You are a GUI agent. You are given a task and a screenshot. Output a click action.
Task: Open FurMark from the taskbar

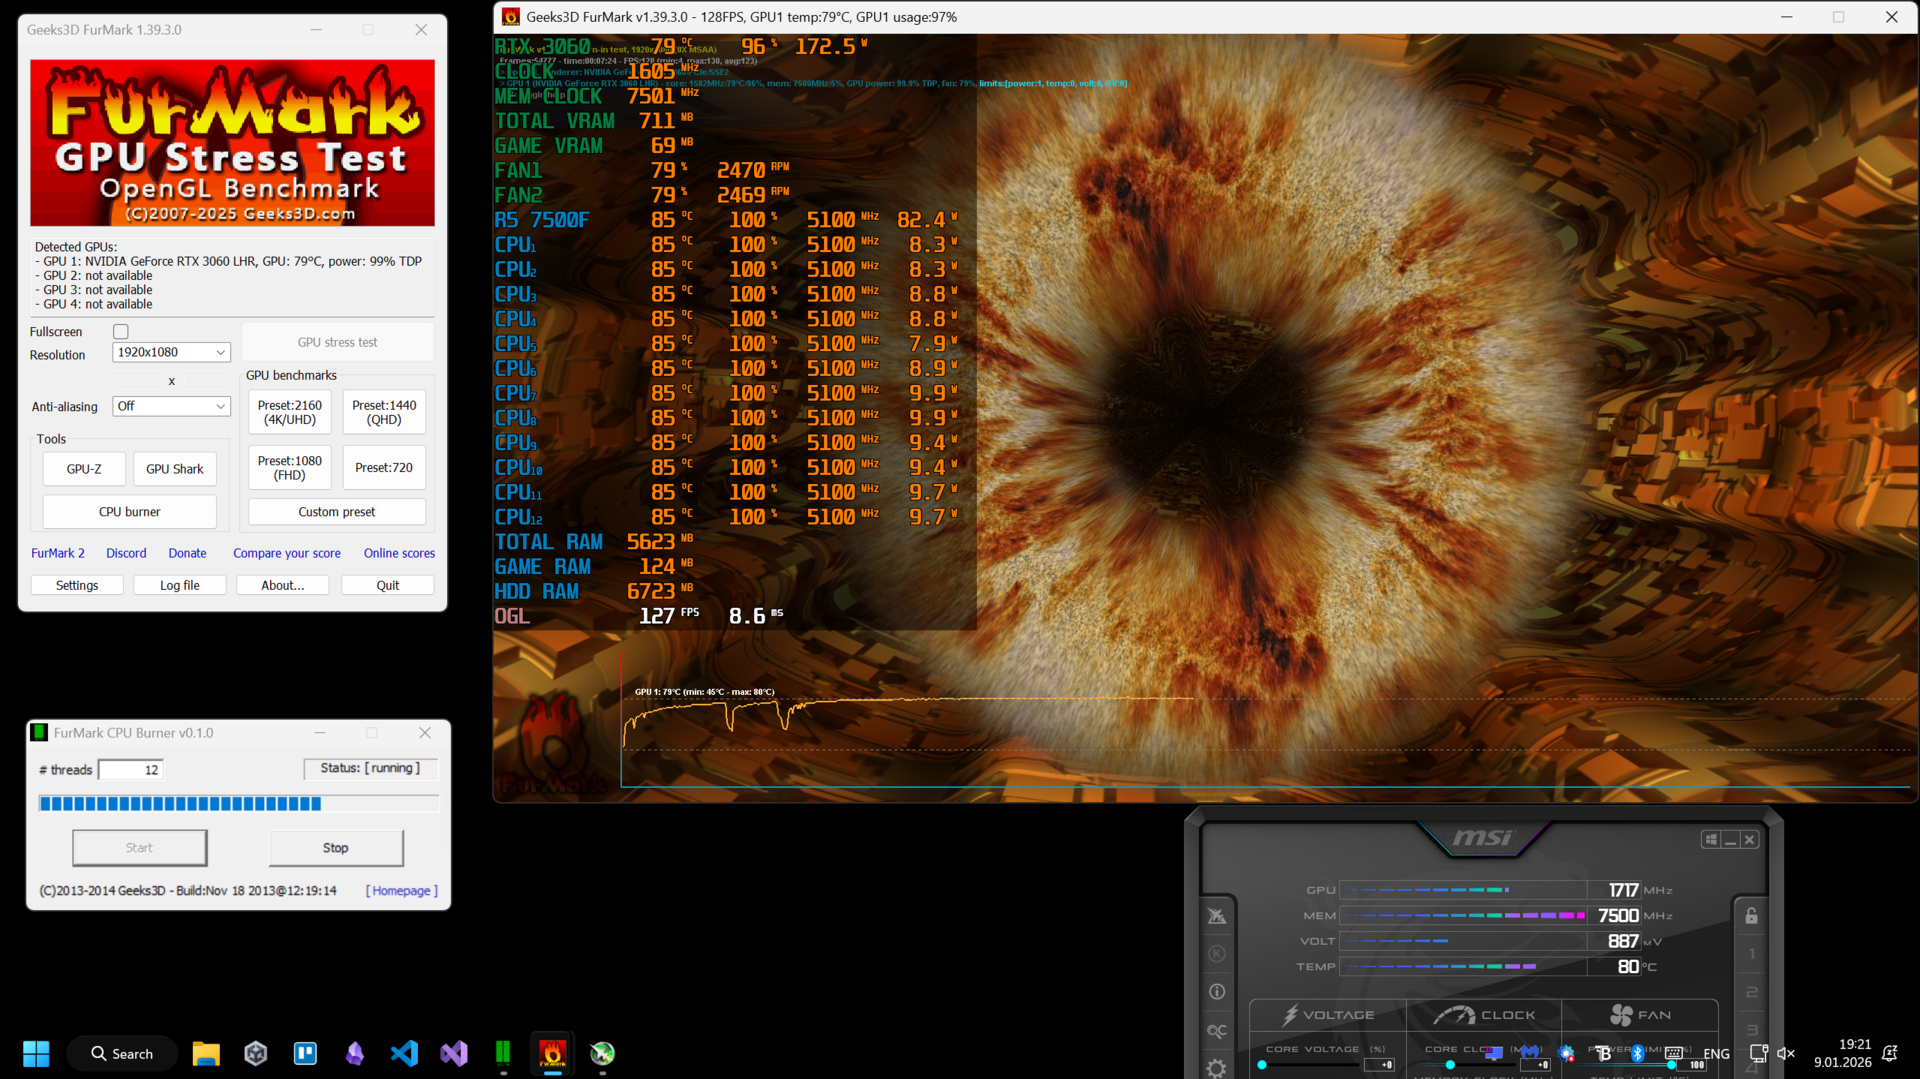[553, 1054]
